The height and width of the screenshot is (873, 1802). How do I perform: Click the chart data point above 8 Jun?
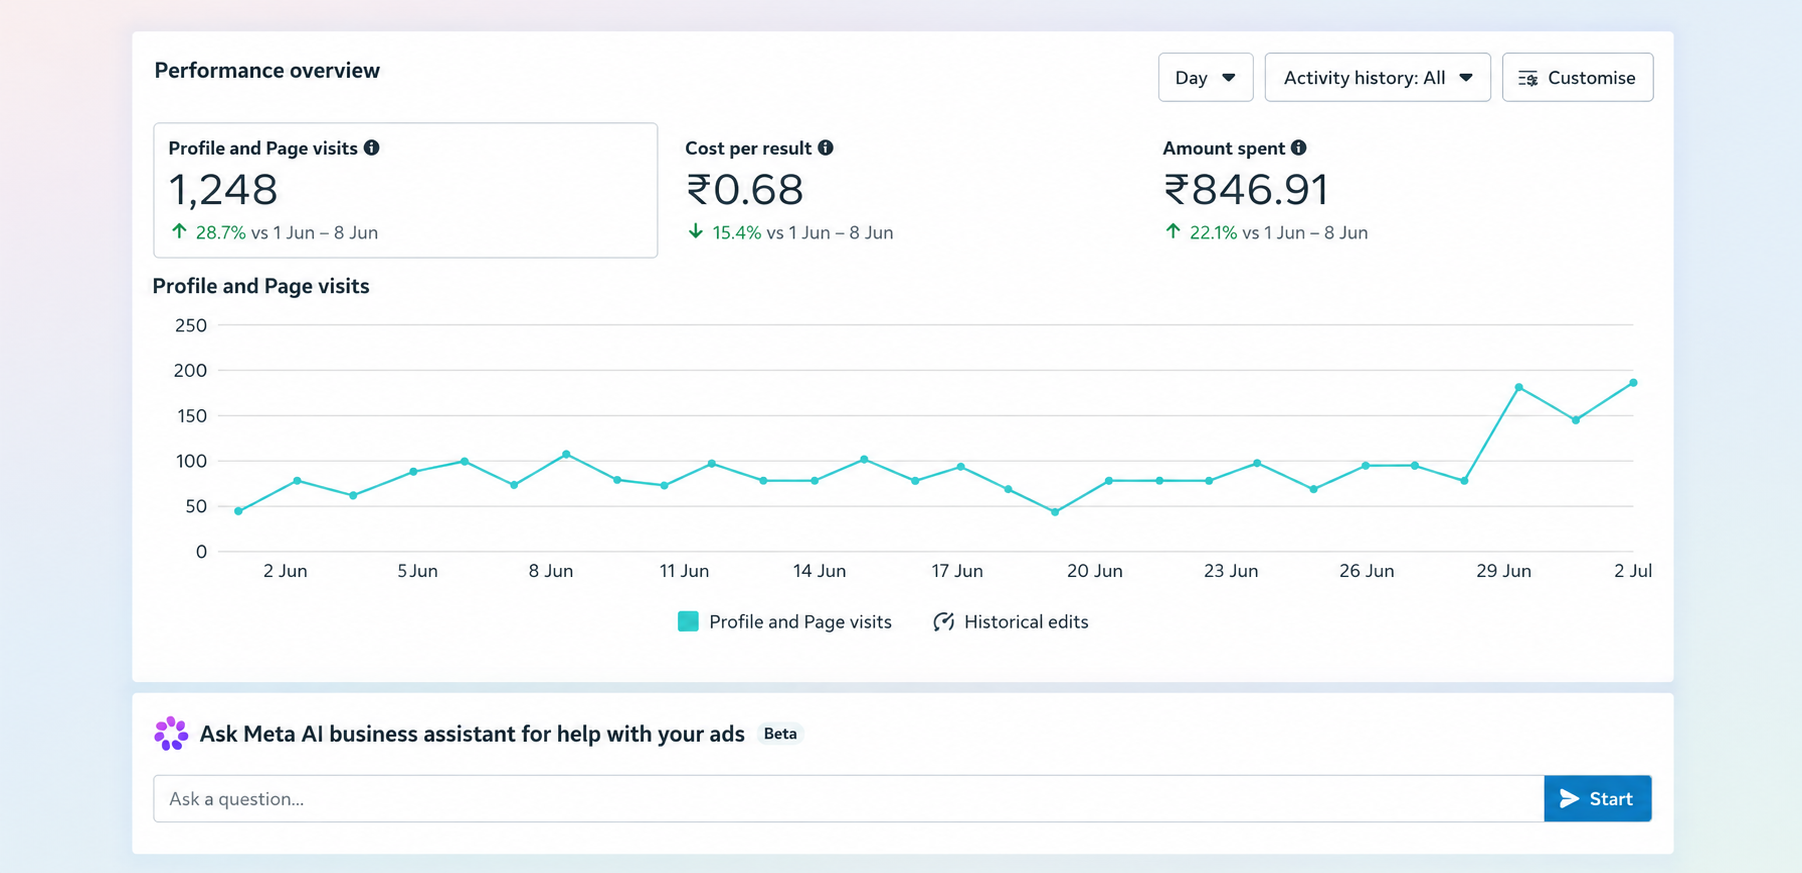click(566, 454)
